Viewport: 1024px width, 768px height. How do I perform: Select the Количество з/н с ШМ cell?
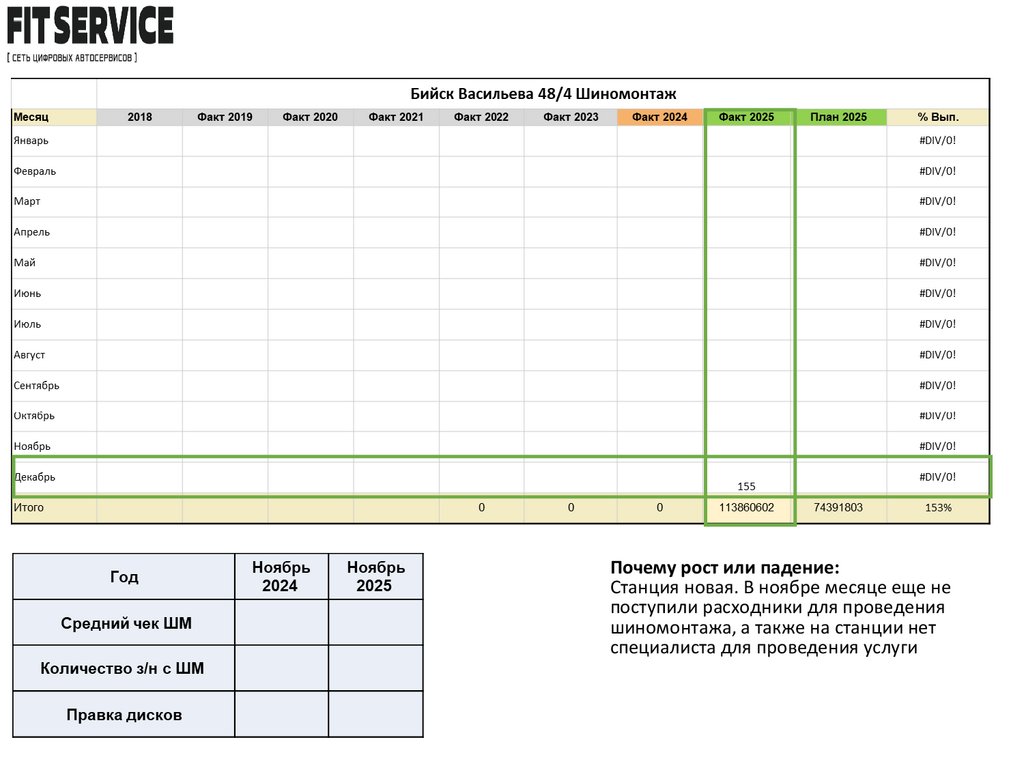pyautogui.click(x=124, y=669)
